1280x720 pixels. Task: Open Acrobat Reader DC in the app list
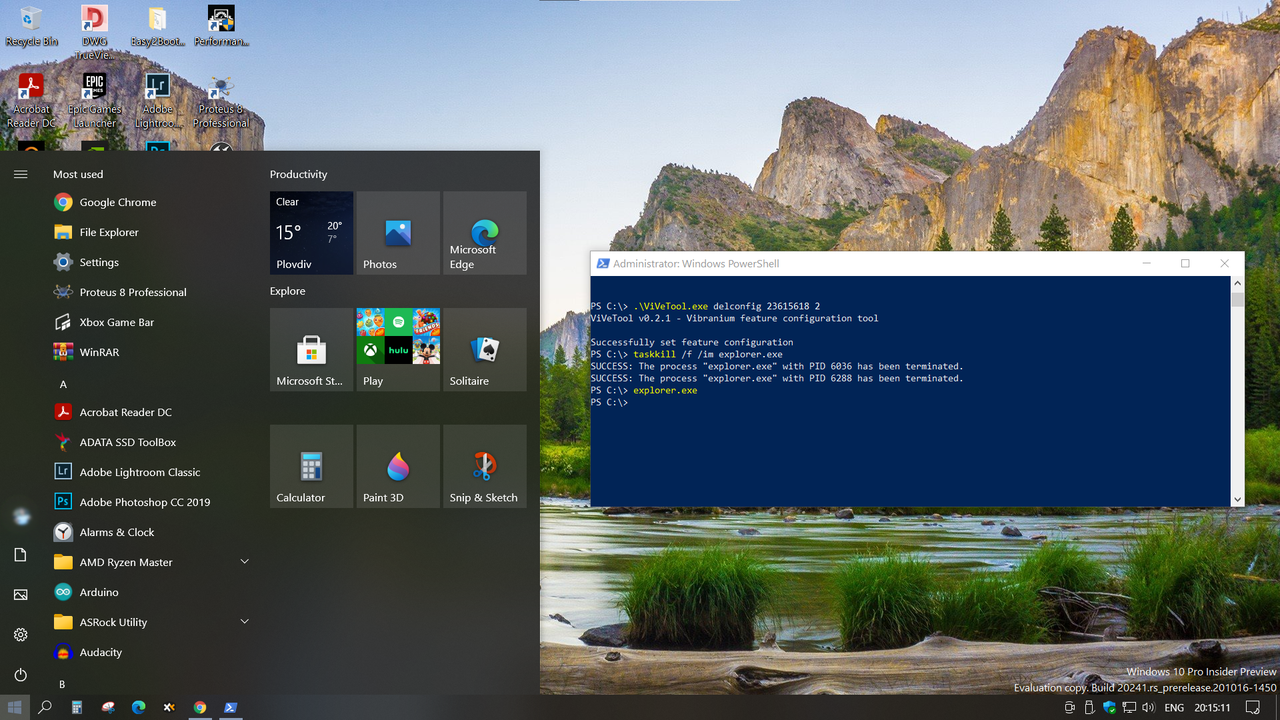[x=150, y=412]
